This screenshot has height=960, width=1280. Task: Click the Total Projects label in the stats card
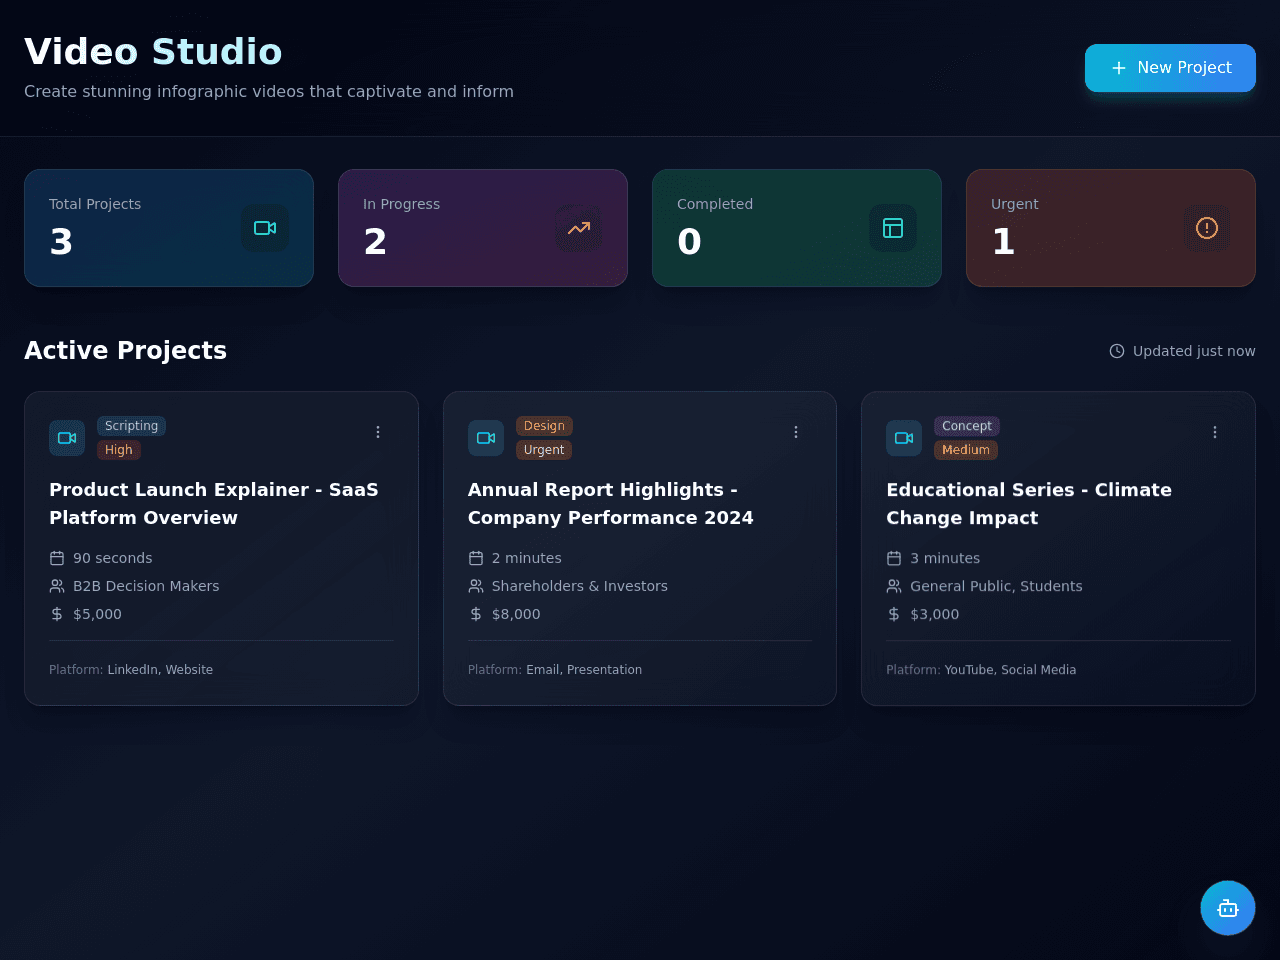95,204
